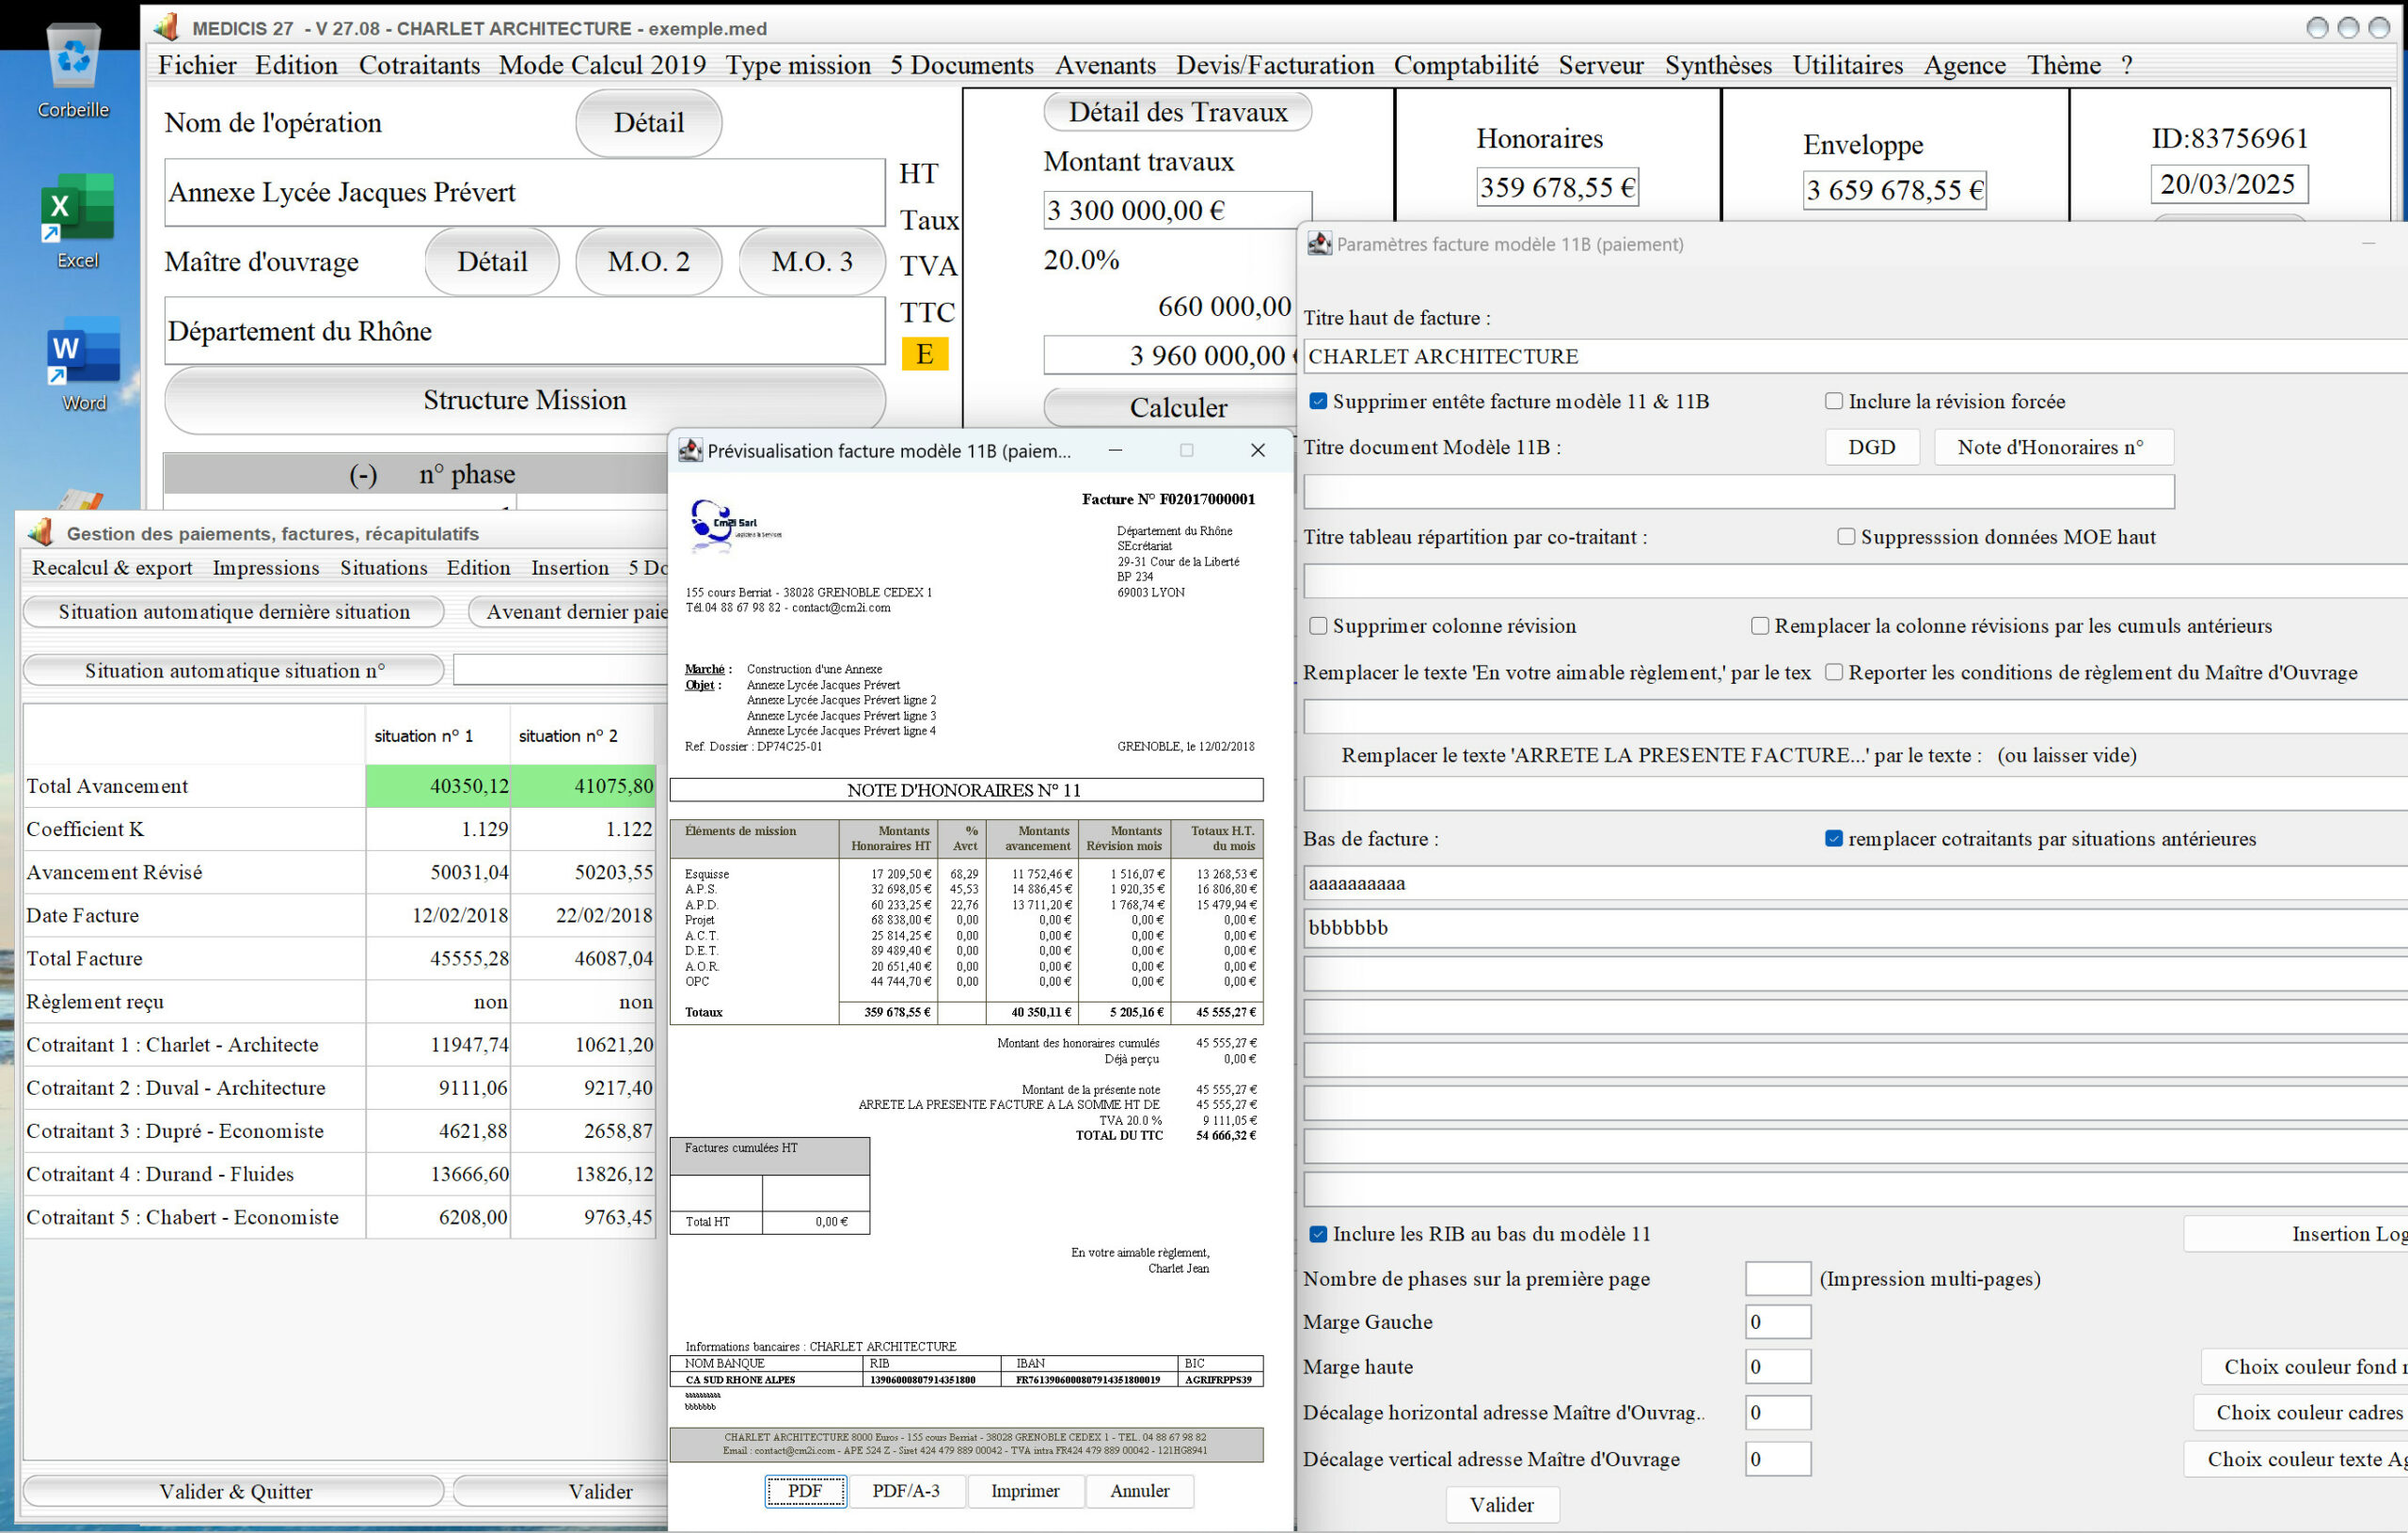Click the Gestion des paiements window icon
2408x1533 pixels.
40,533
